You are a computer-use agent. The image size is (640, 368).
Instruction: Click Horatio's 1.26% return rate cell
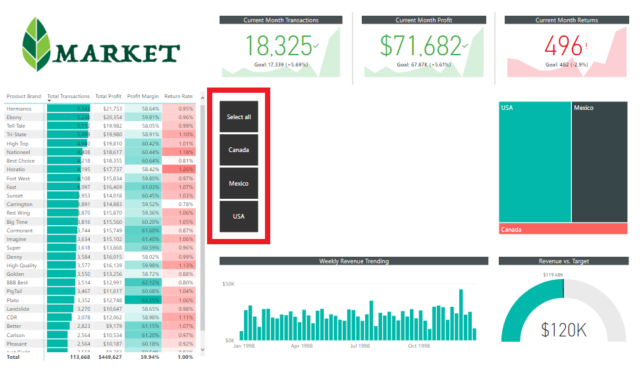pos(179,169)
